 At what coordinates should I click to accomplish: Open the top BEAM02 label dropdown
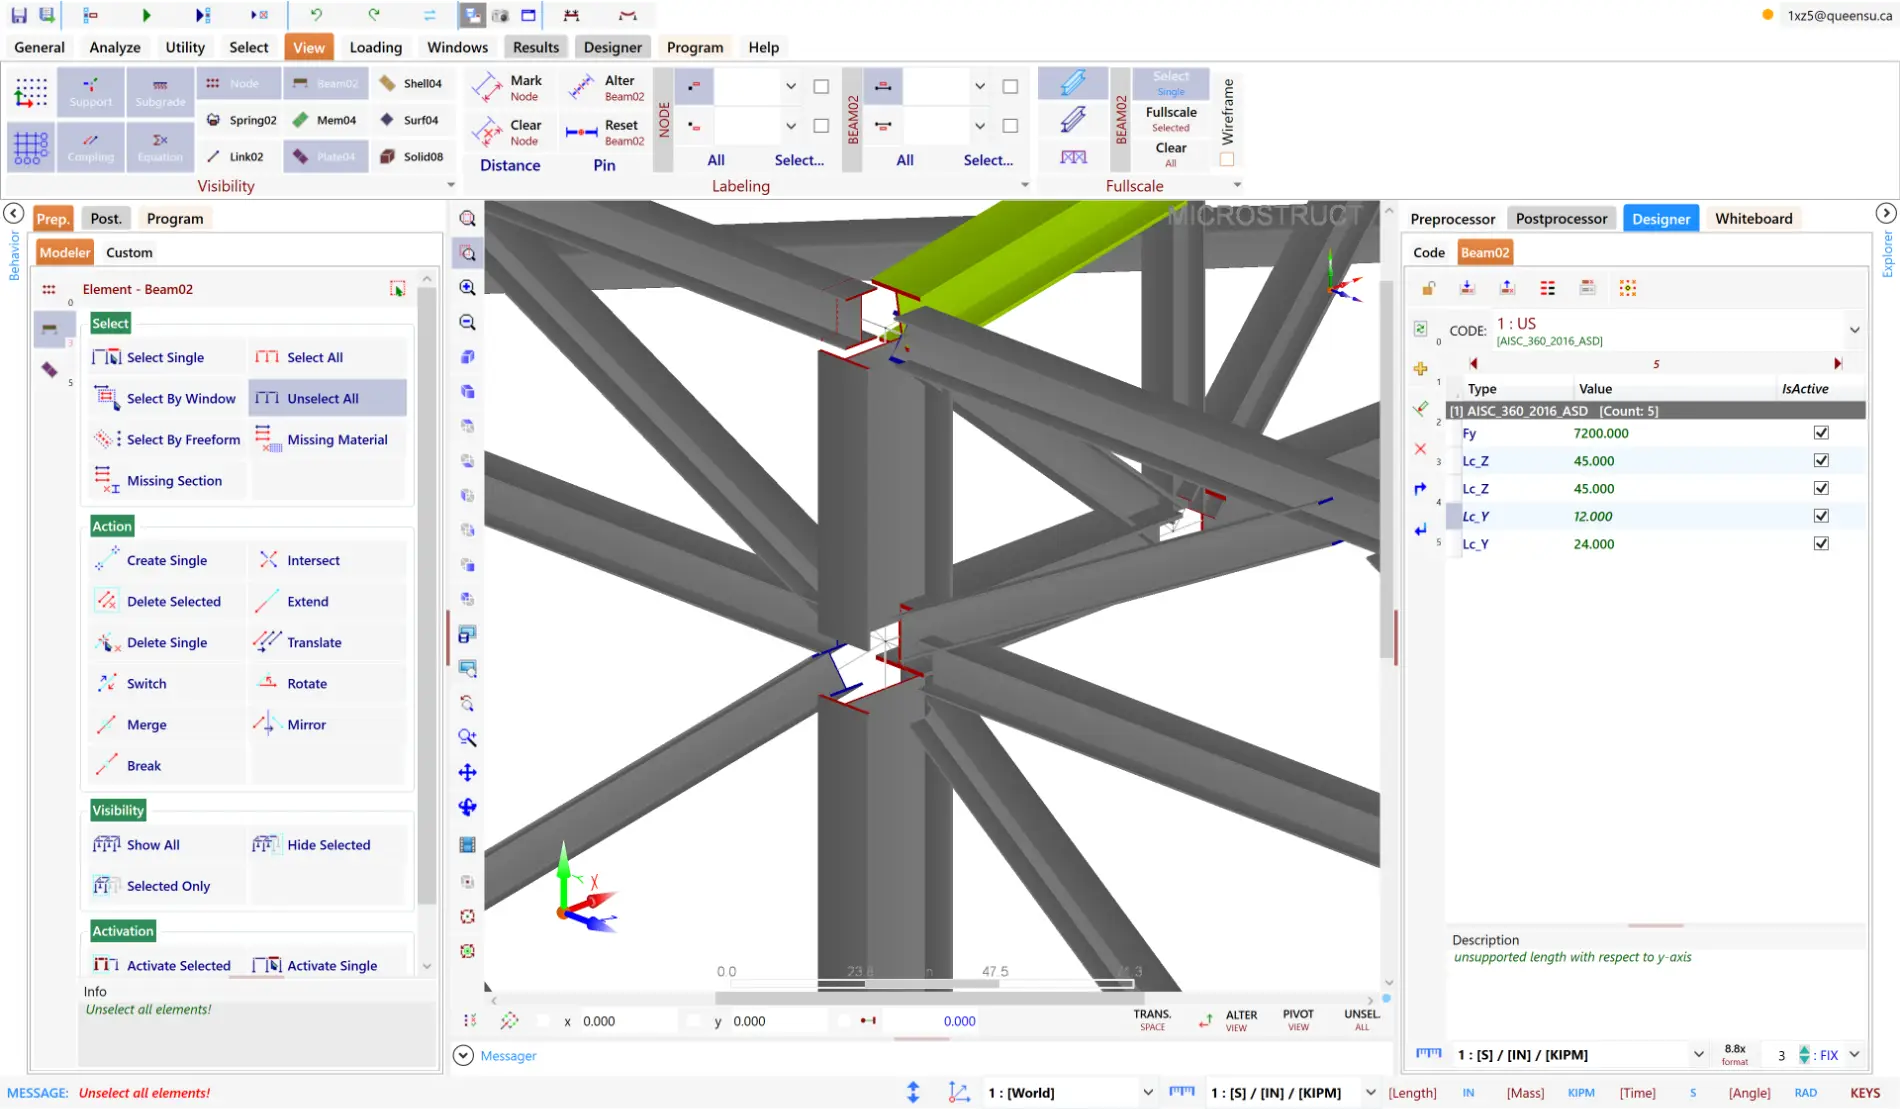click(980, 86)
